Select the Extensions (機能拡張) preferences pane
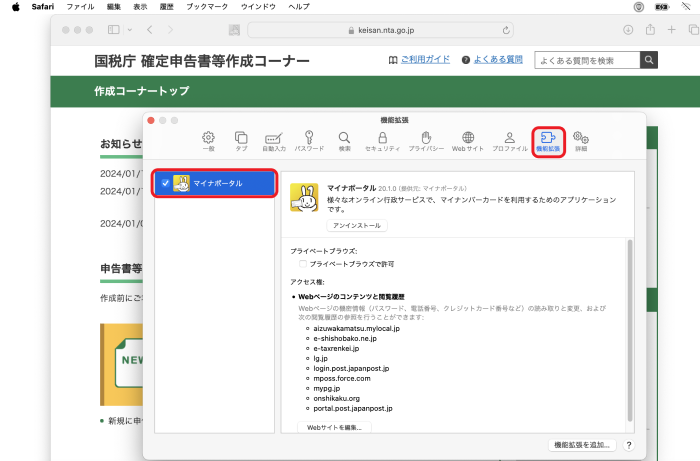The image size is (700, 461). (x=548, y=141)
